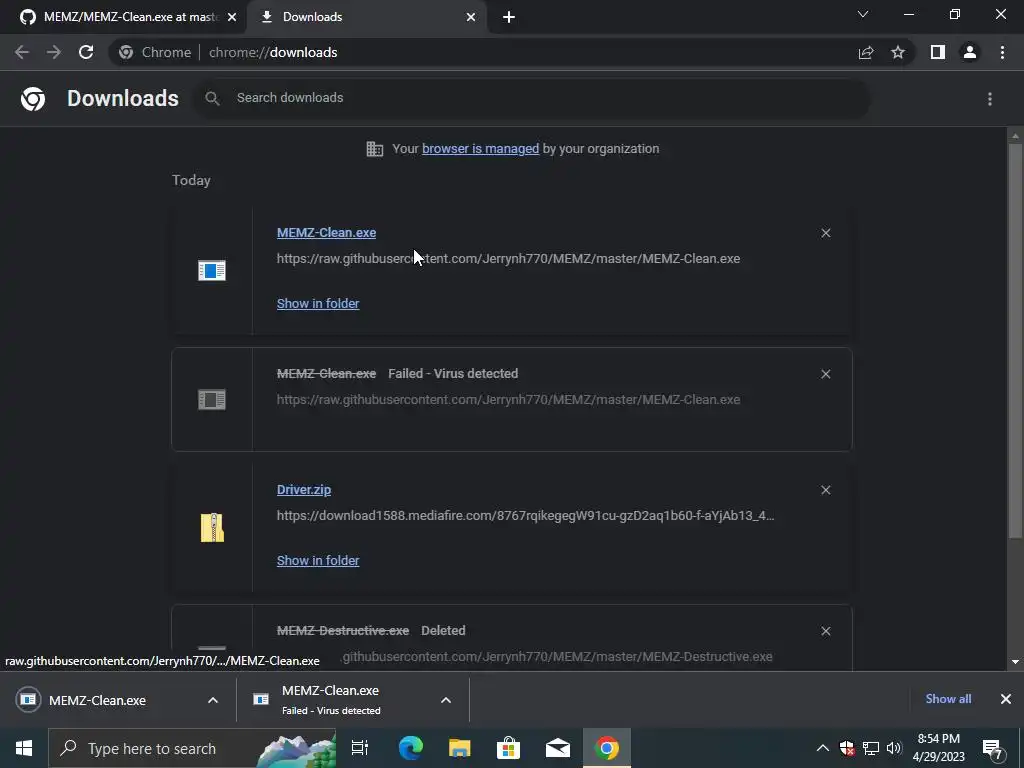The image size is (1024, 768).
Task: Open the profile avatar icon
Action: [x=970, y=52]
